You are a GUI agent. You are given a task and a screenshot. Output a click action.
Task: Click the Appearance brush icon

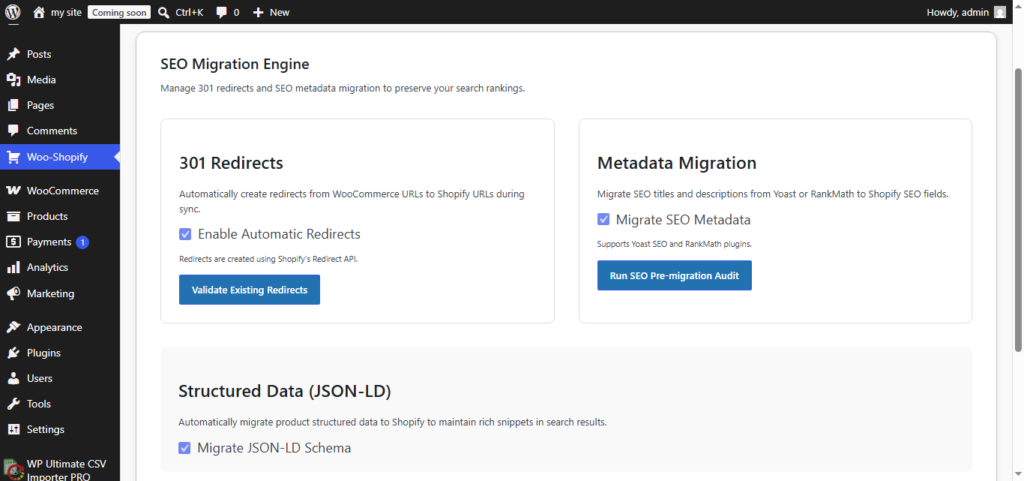[x=13, y=327]
